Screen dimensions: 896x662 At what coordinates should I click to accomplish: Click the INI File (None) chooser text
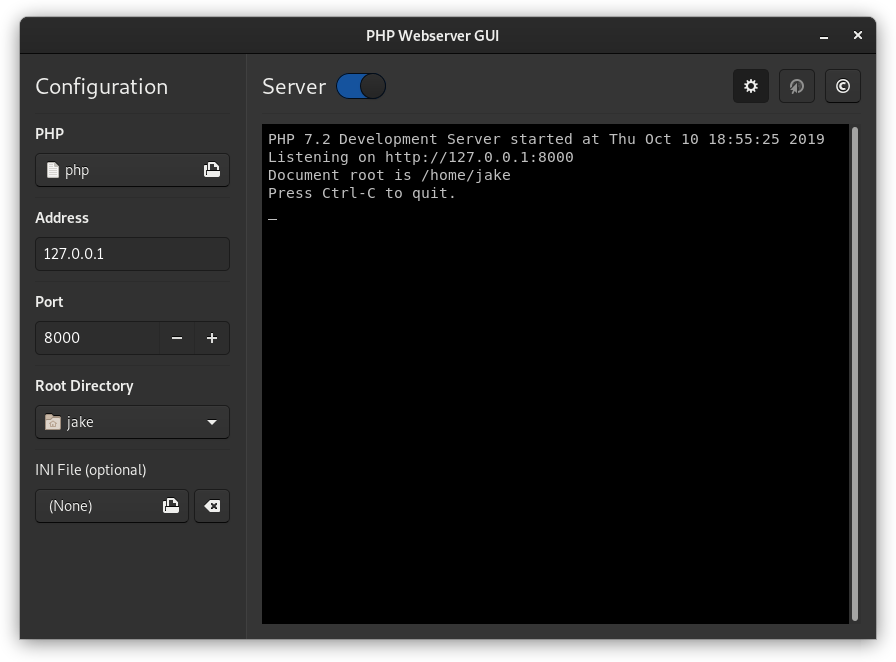(71, 506)
